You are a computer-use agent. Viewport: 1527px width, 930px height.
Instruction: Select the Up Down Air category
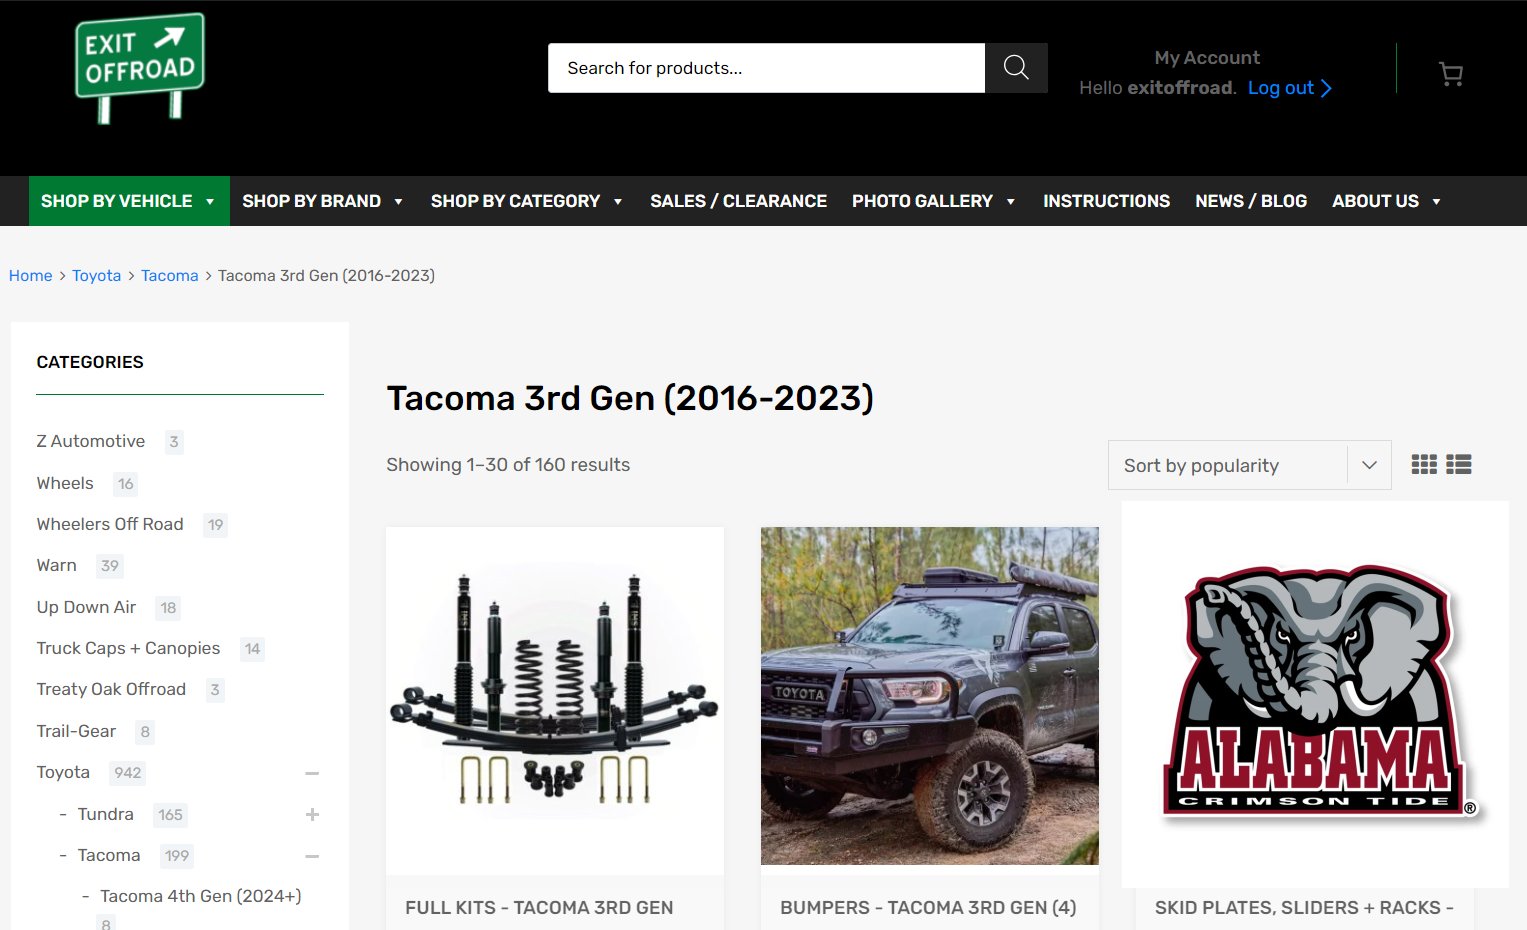coord(86,607)
